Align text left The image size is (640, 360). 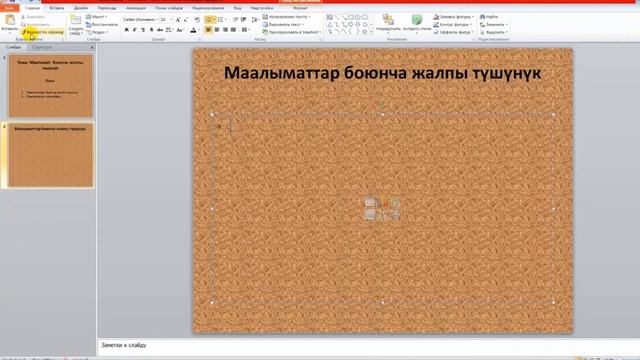(x=208, y=30)
